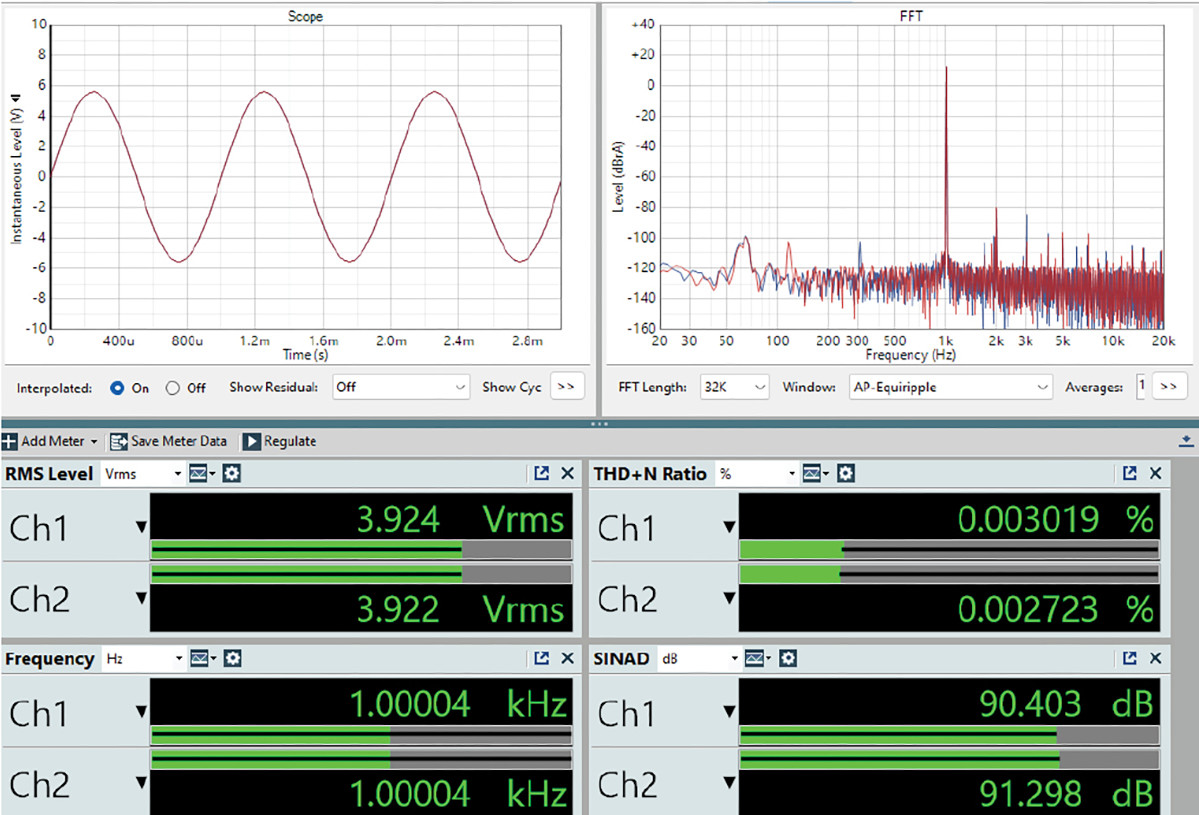Pop out the THD+N Ratio meter
This screenshot has height=815, width=1199.
[x=1129, y=473]
